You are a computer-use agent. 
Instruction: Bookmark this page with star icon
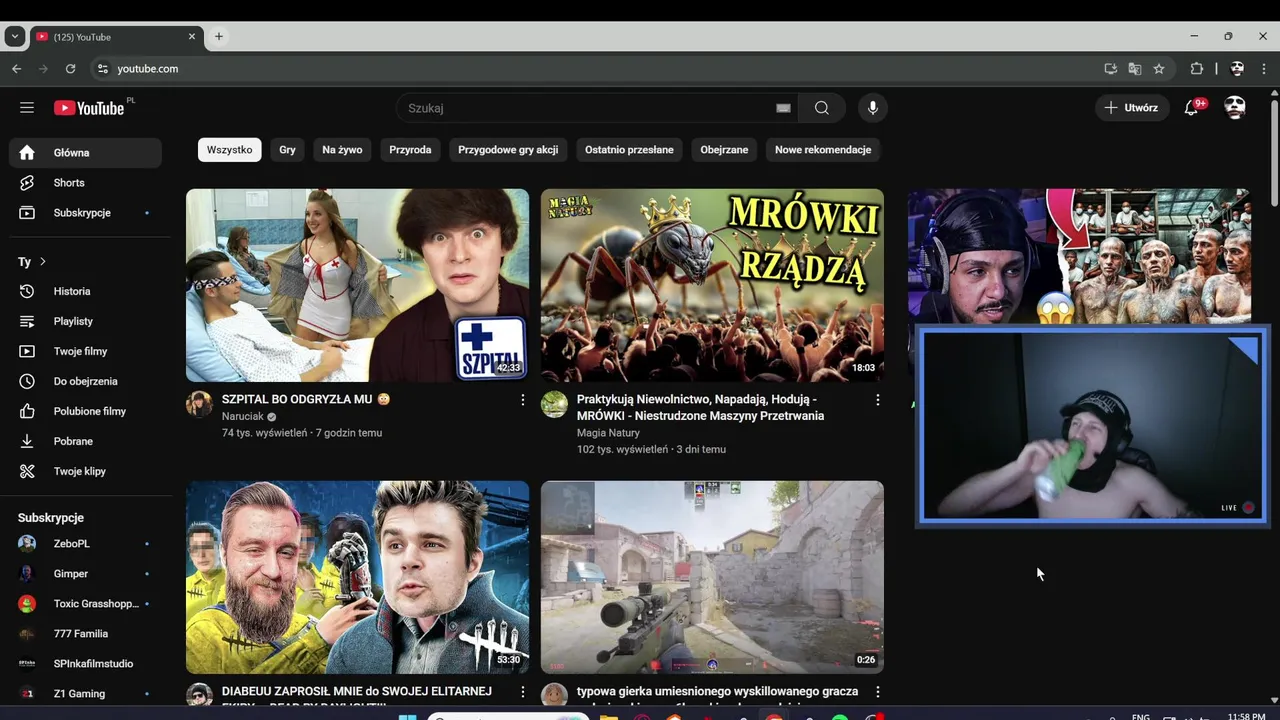click(x=1159, y=69)
